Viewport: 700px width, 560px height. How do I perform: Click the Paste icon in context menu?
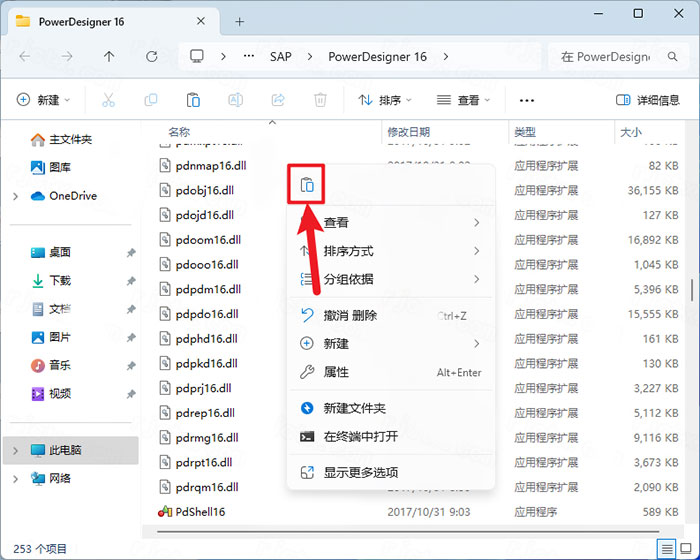307,184
